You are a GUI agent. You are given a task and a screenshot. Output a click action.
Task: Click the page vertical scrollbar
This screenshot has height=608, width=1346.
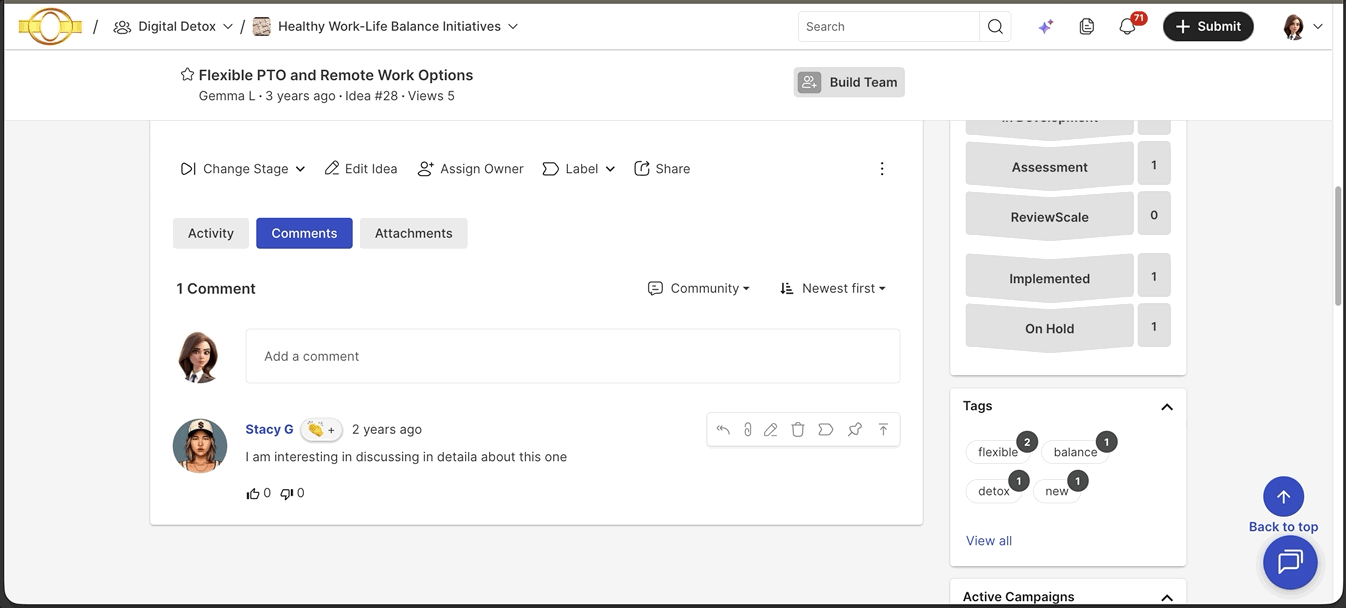pos(1339,245)
